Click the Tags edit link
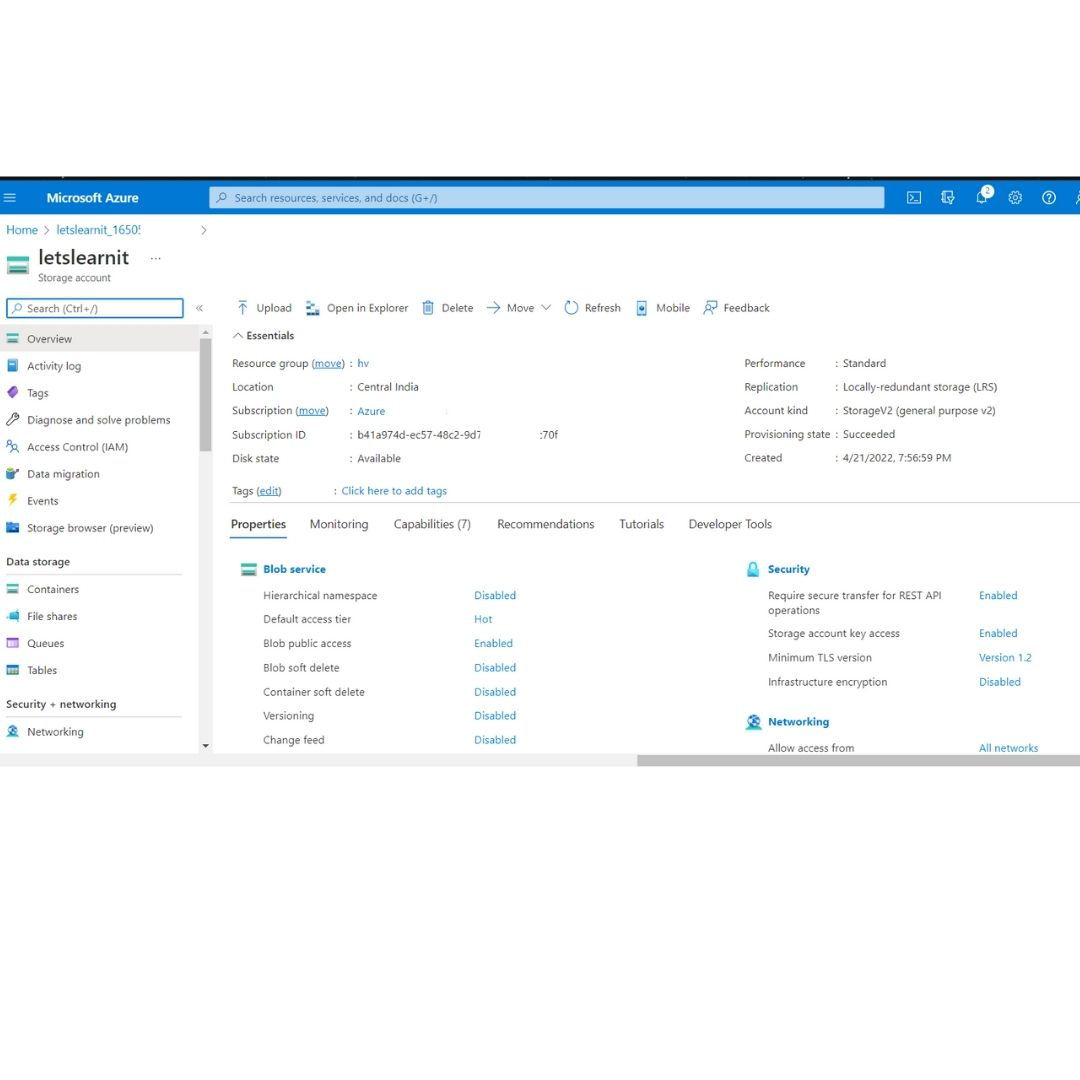This screenshot has width=1080, height=1080. [x=269, y=491]
